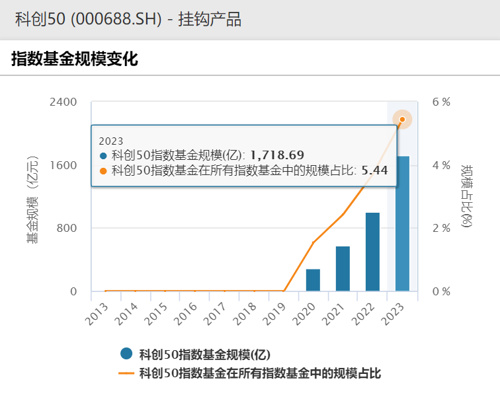Click the 指数基金规模变化 section title

(75, 59)
